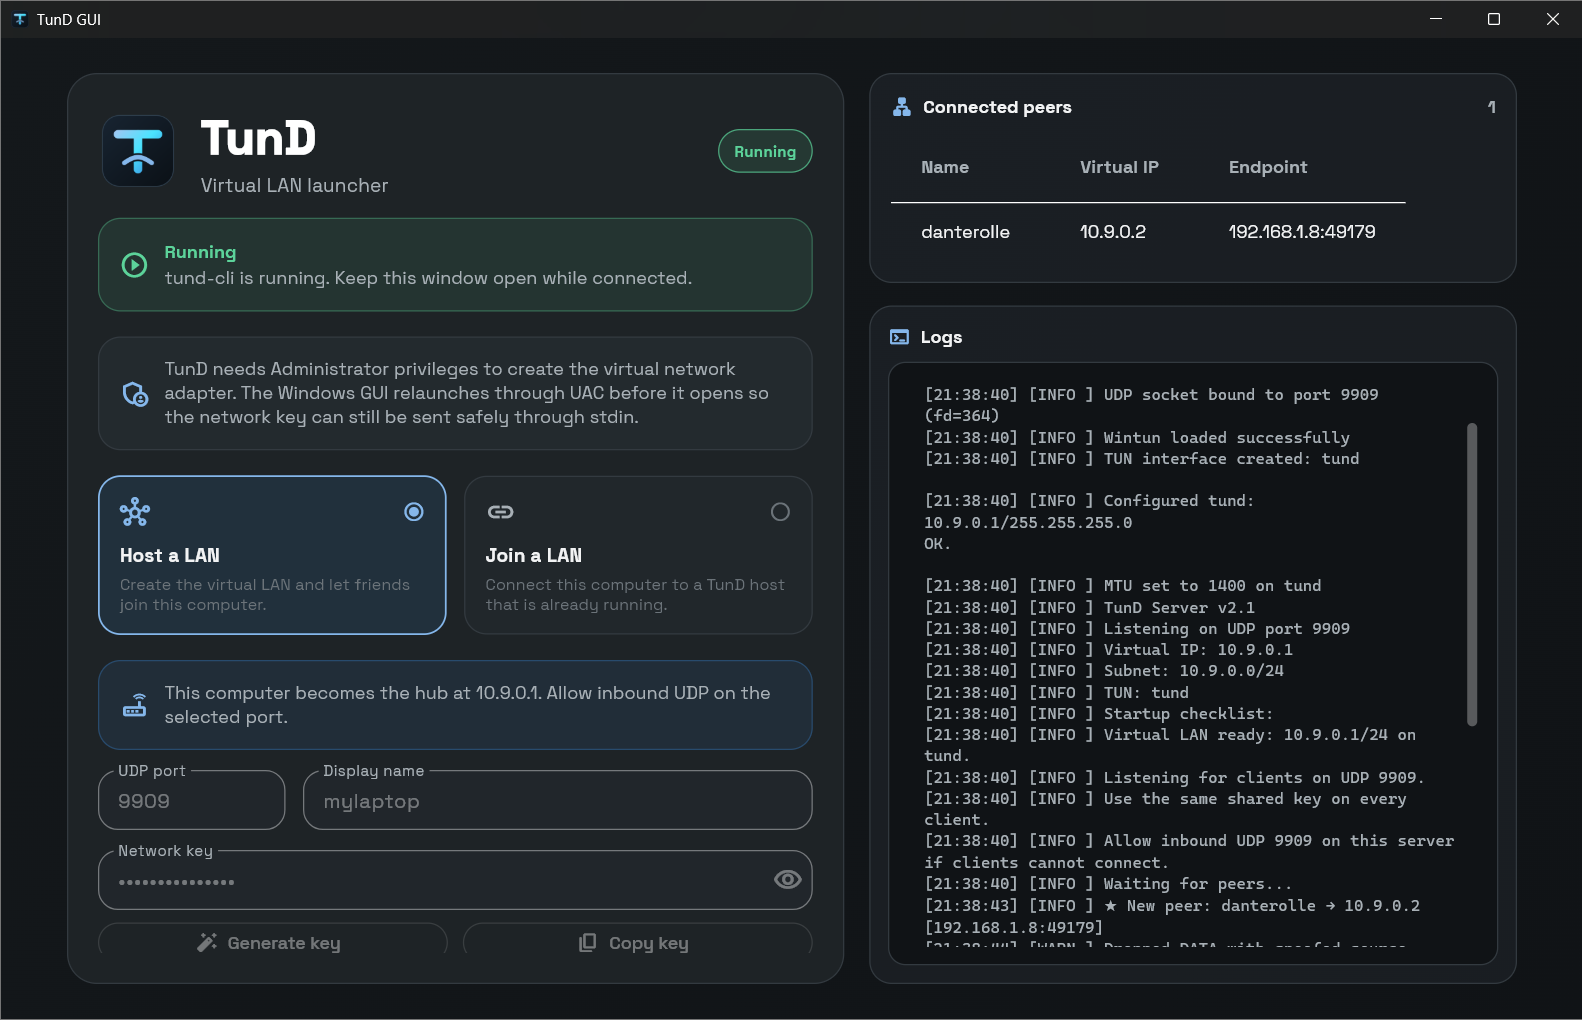Viewport: 1582px width, 1020px height.
Task: Click the green Running status badge
Action: coord(765,151)
